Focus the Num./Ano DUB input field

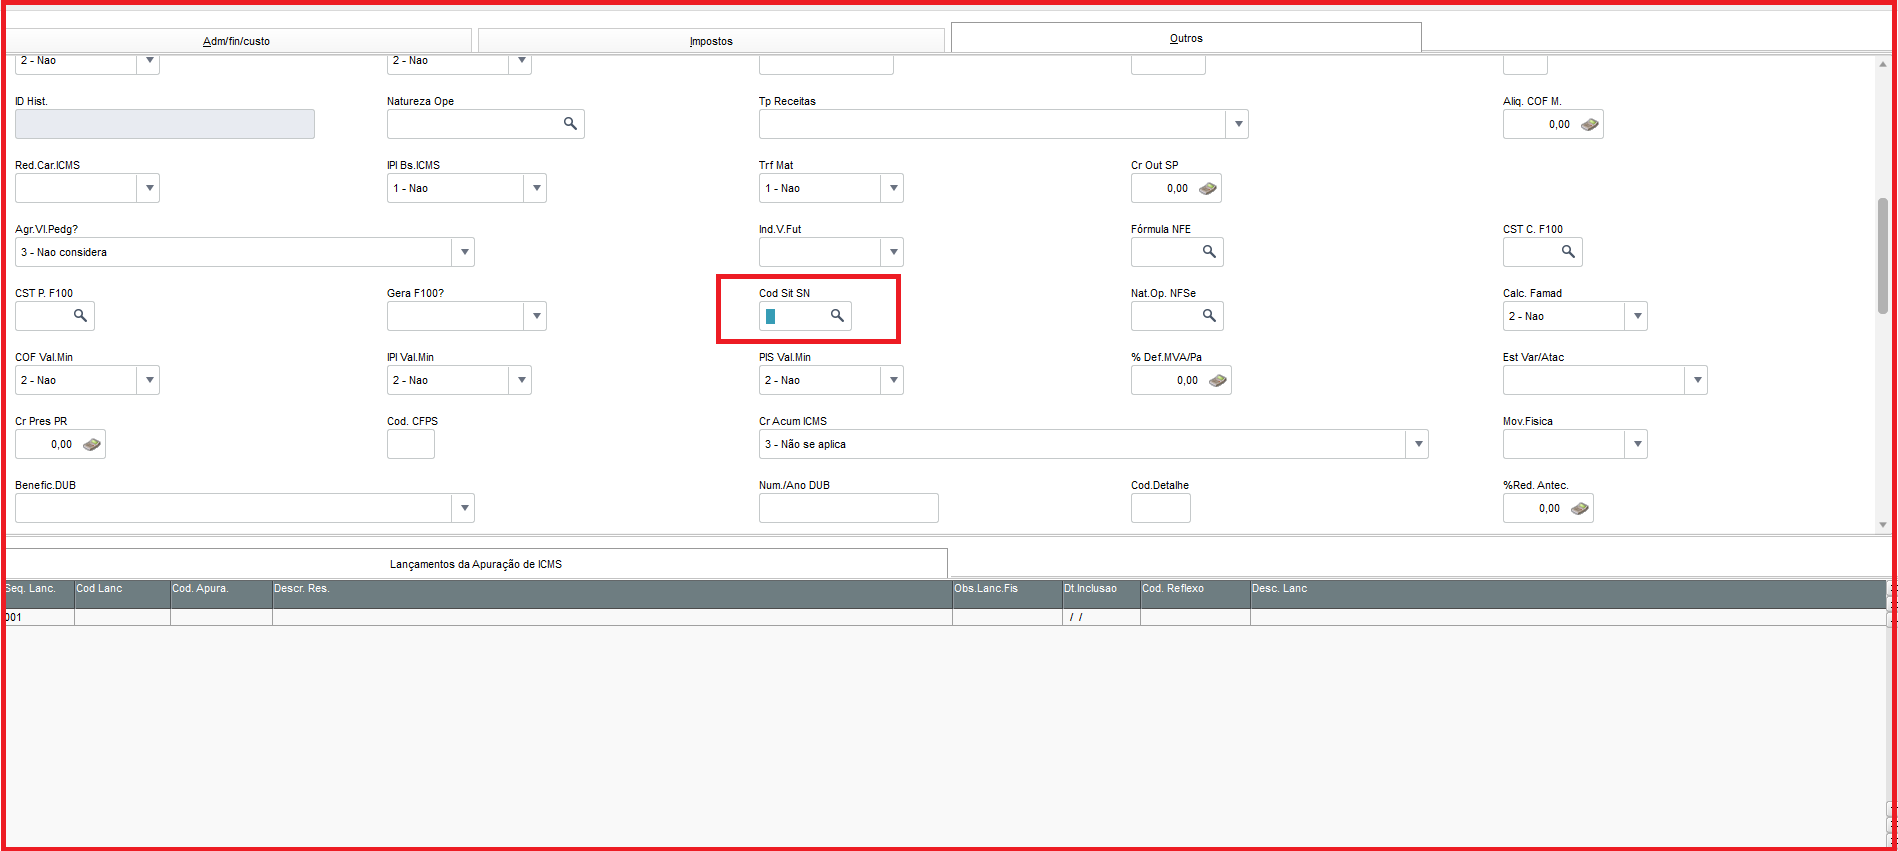(x=848, y=508)
